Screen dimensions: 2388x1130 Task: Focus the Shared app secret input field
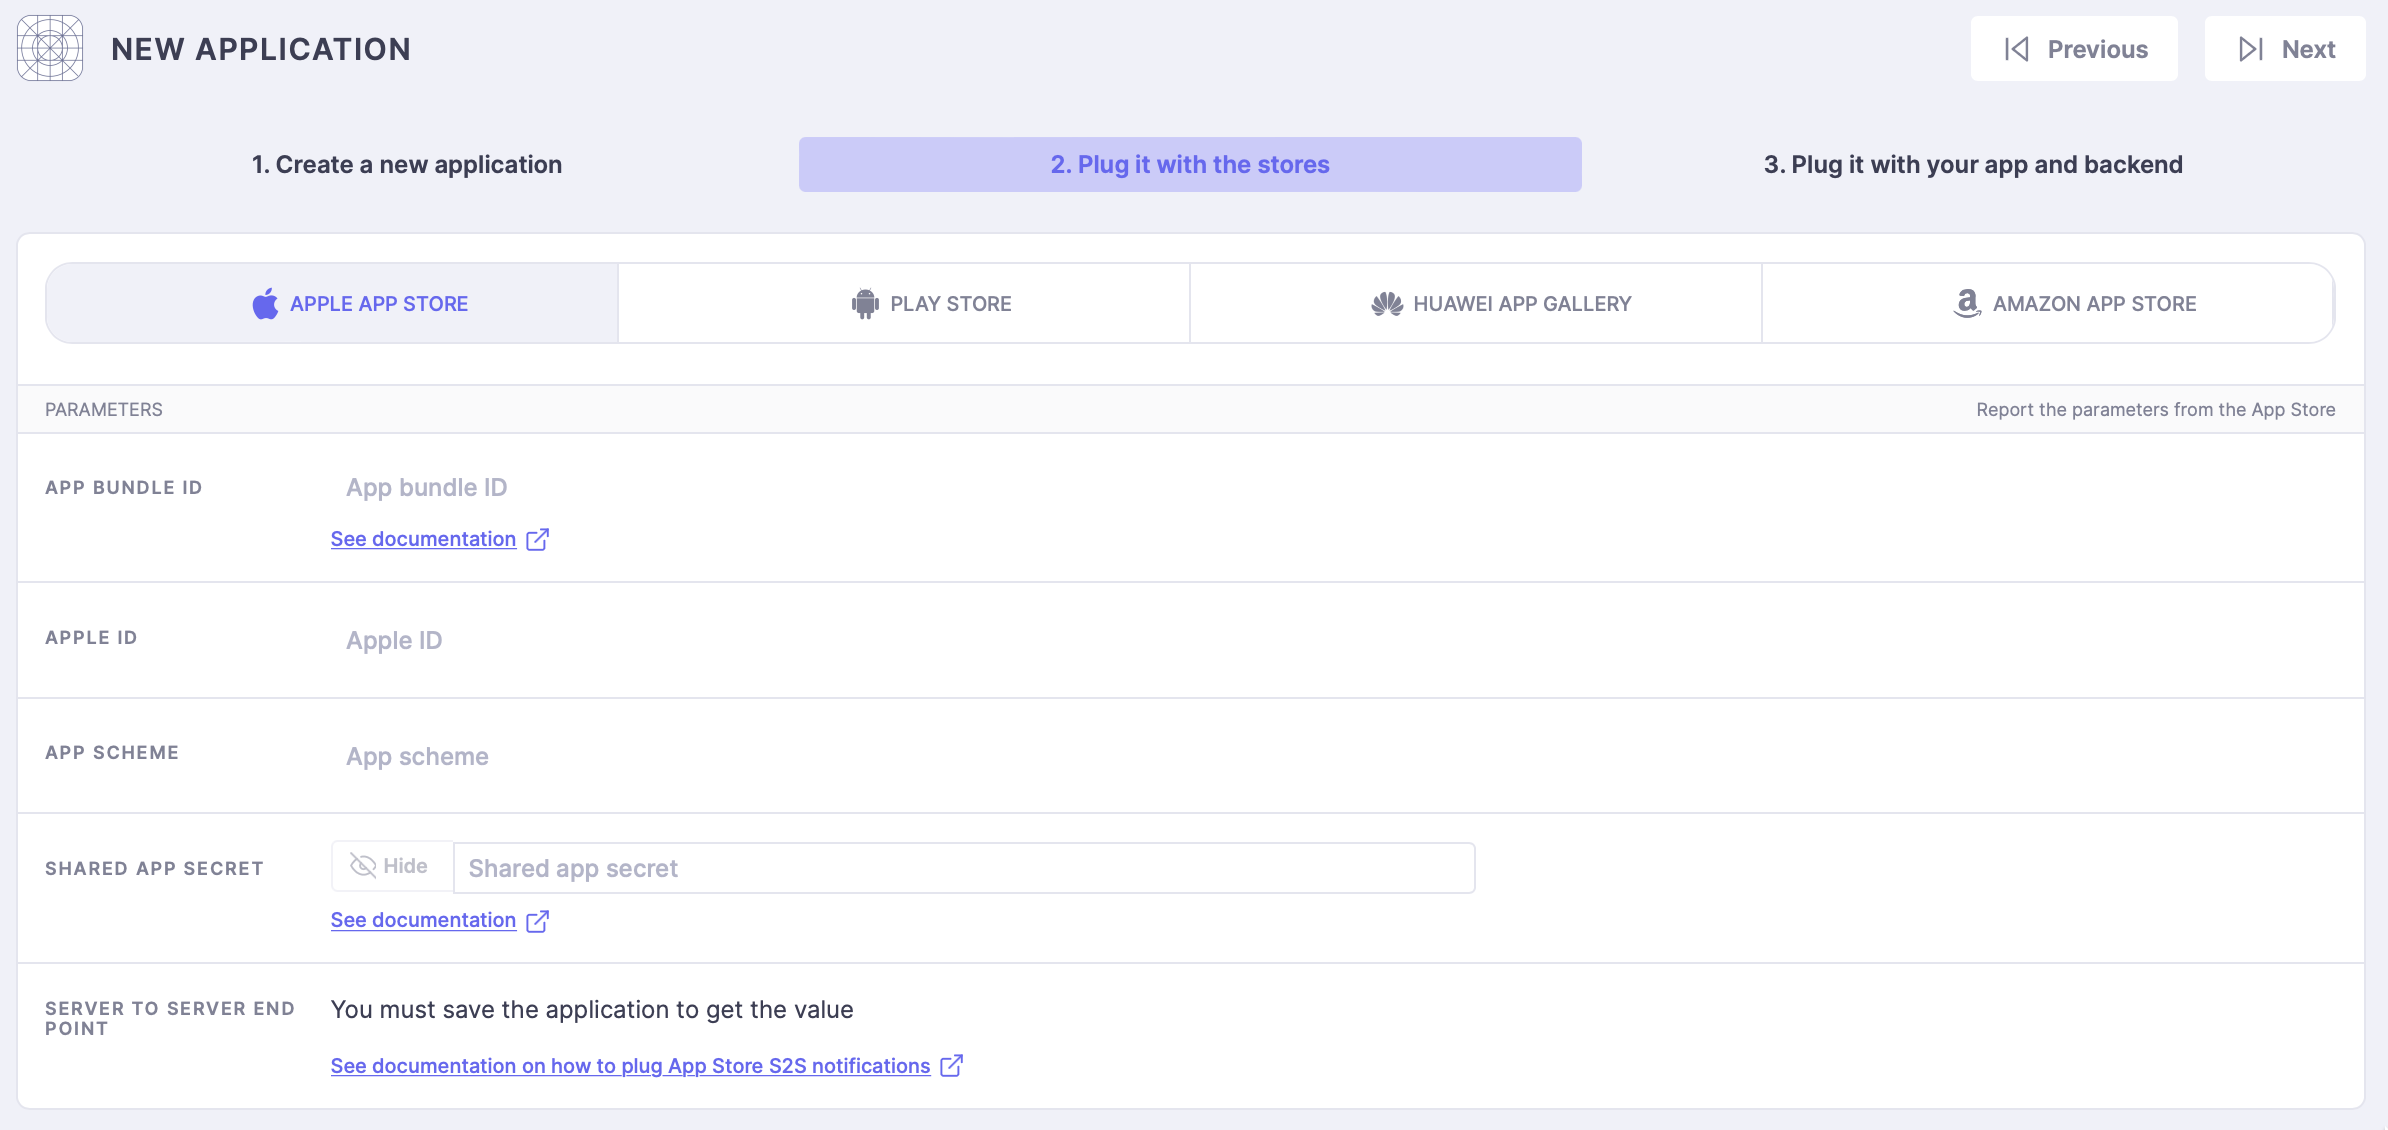964,868
